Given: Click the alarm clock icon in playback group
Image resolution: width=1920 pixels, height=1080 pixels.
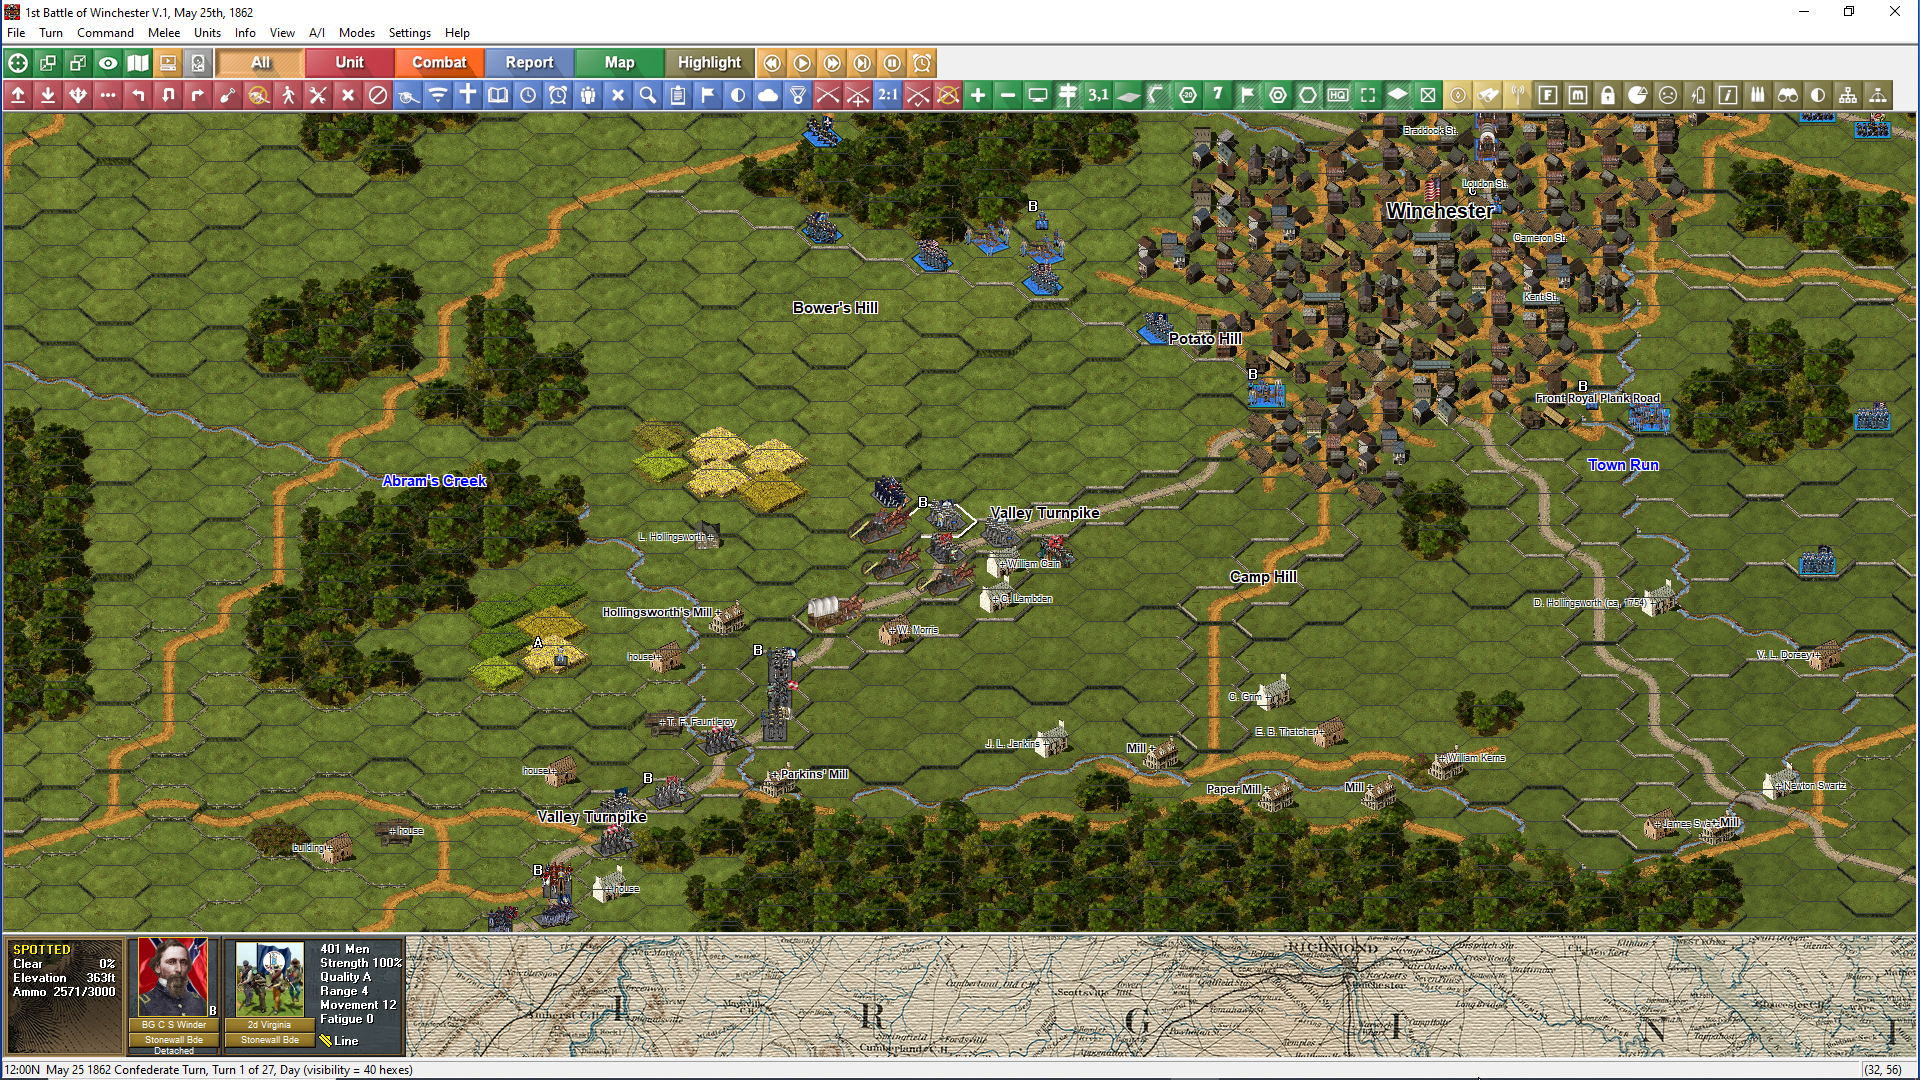Looking at the screenshot, I should (x=922, y=63).
